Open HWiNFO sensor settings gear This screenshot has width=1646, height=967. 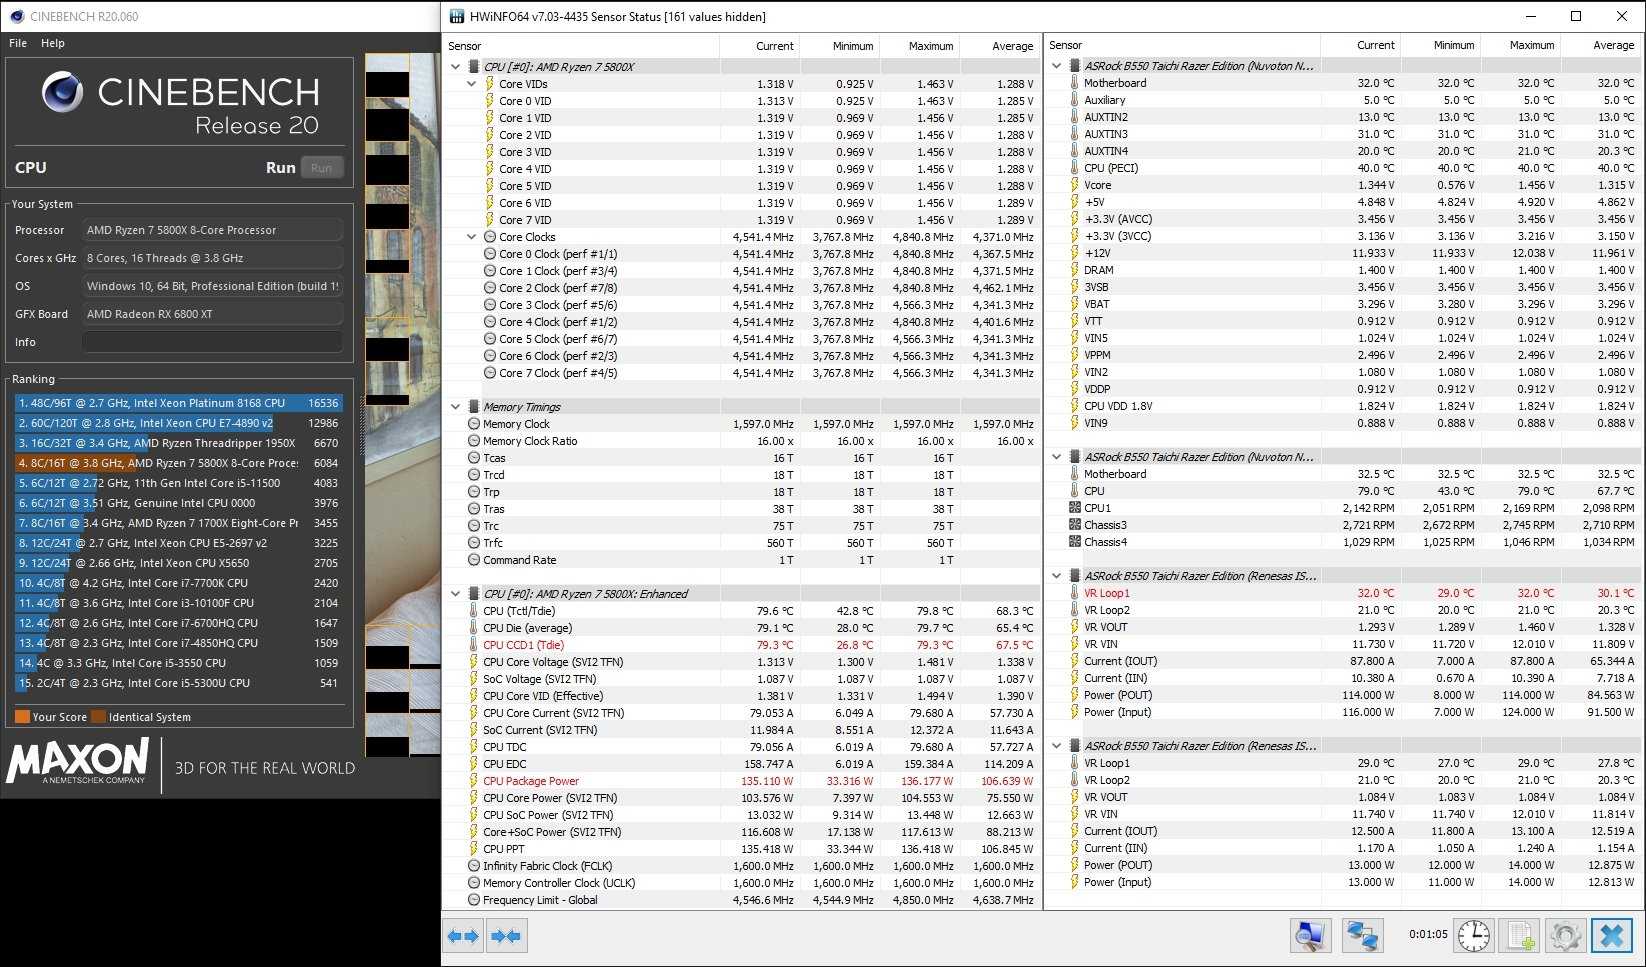click(x=1565, y=936)
